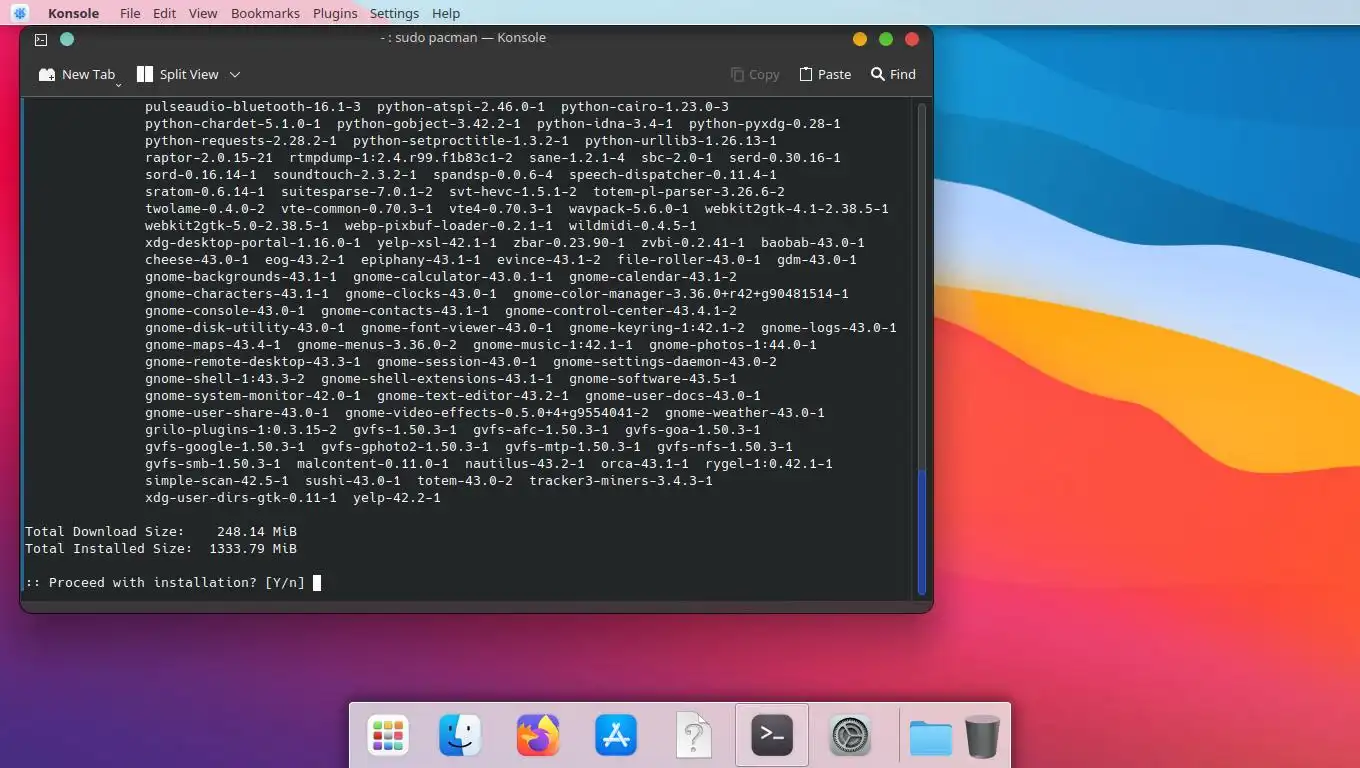
Task: Click the Total Installed Size text
Action: coord(109,548)
